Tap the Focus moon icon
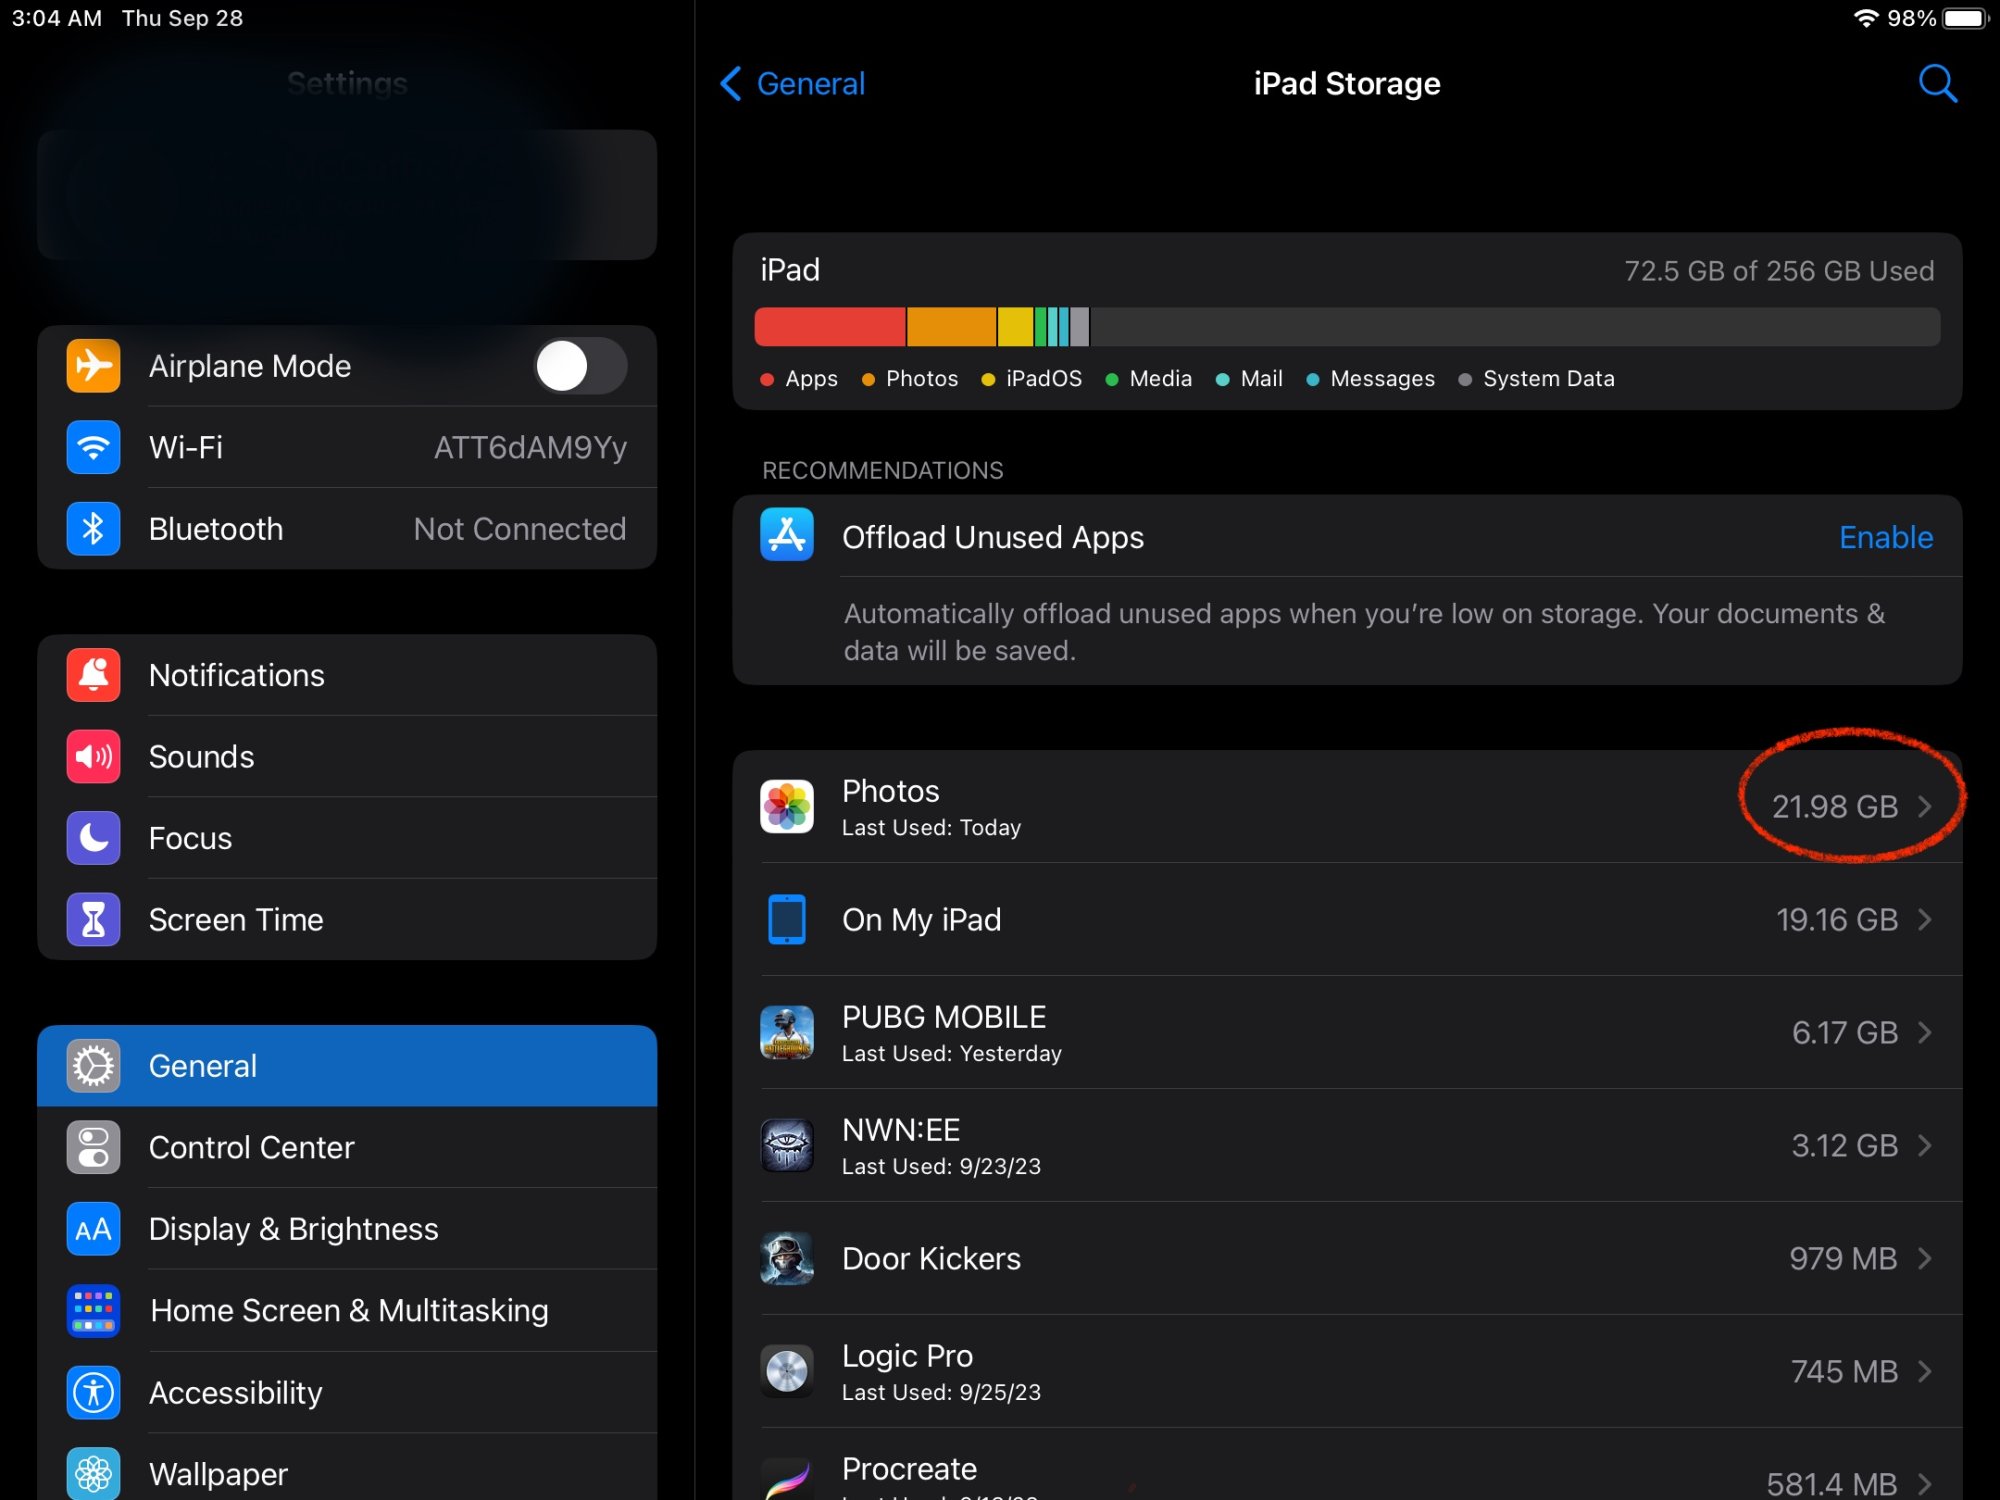Screen dimensions: 2000x1500 click(93, 838)
